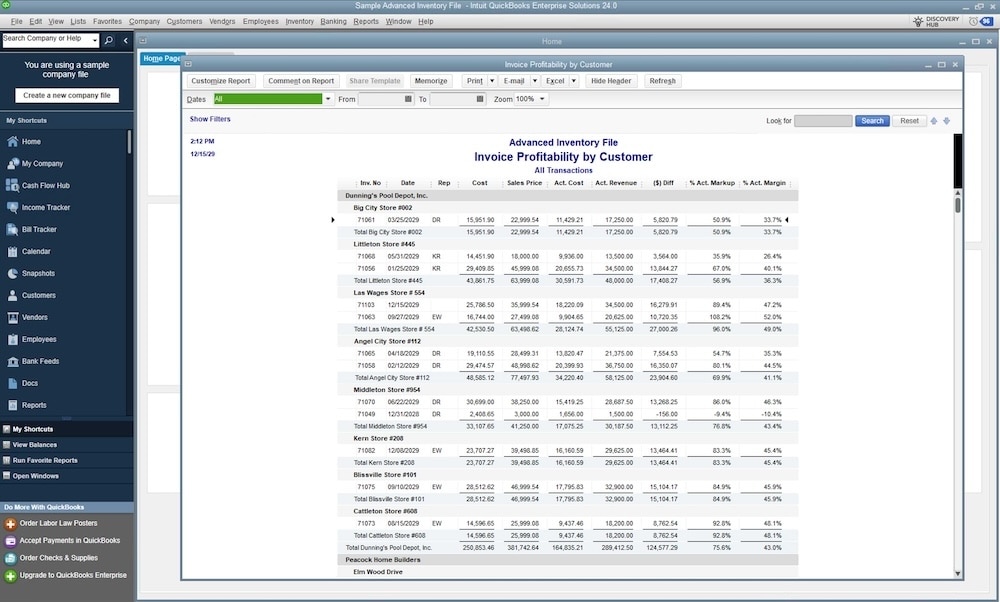This screenshot has width=1000, height=602.
Task: Open the Inventory menu in menu bar
Action: [x=299, y=21]
